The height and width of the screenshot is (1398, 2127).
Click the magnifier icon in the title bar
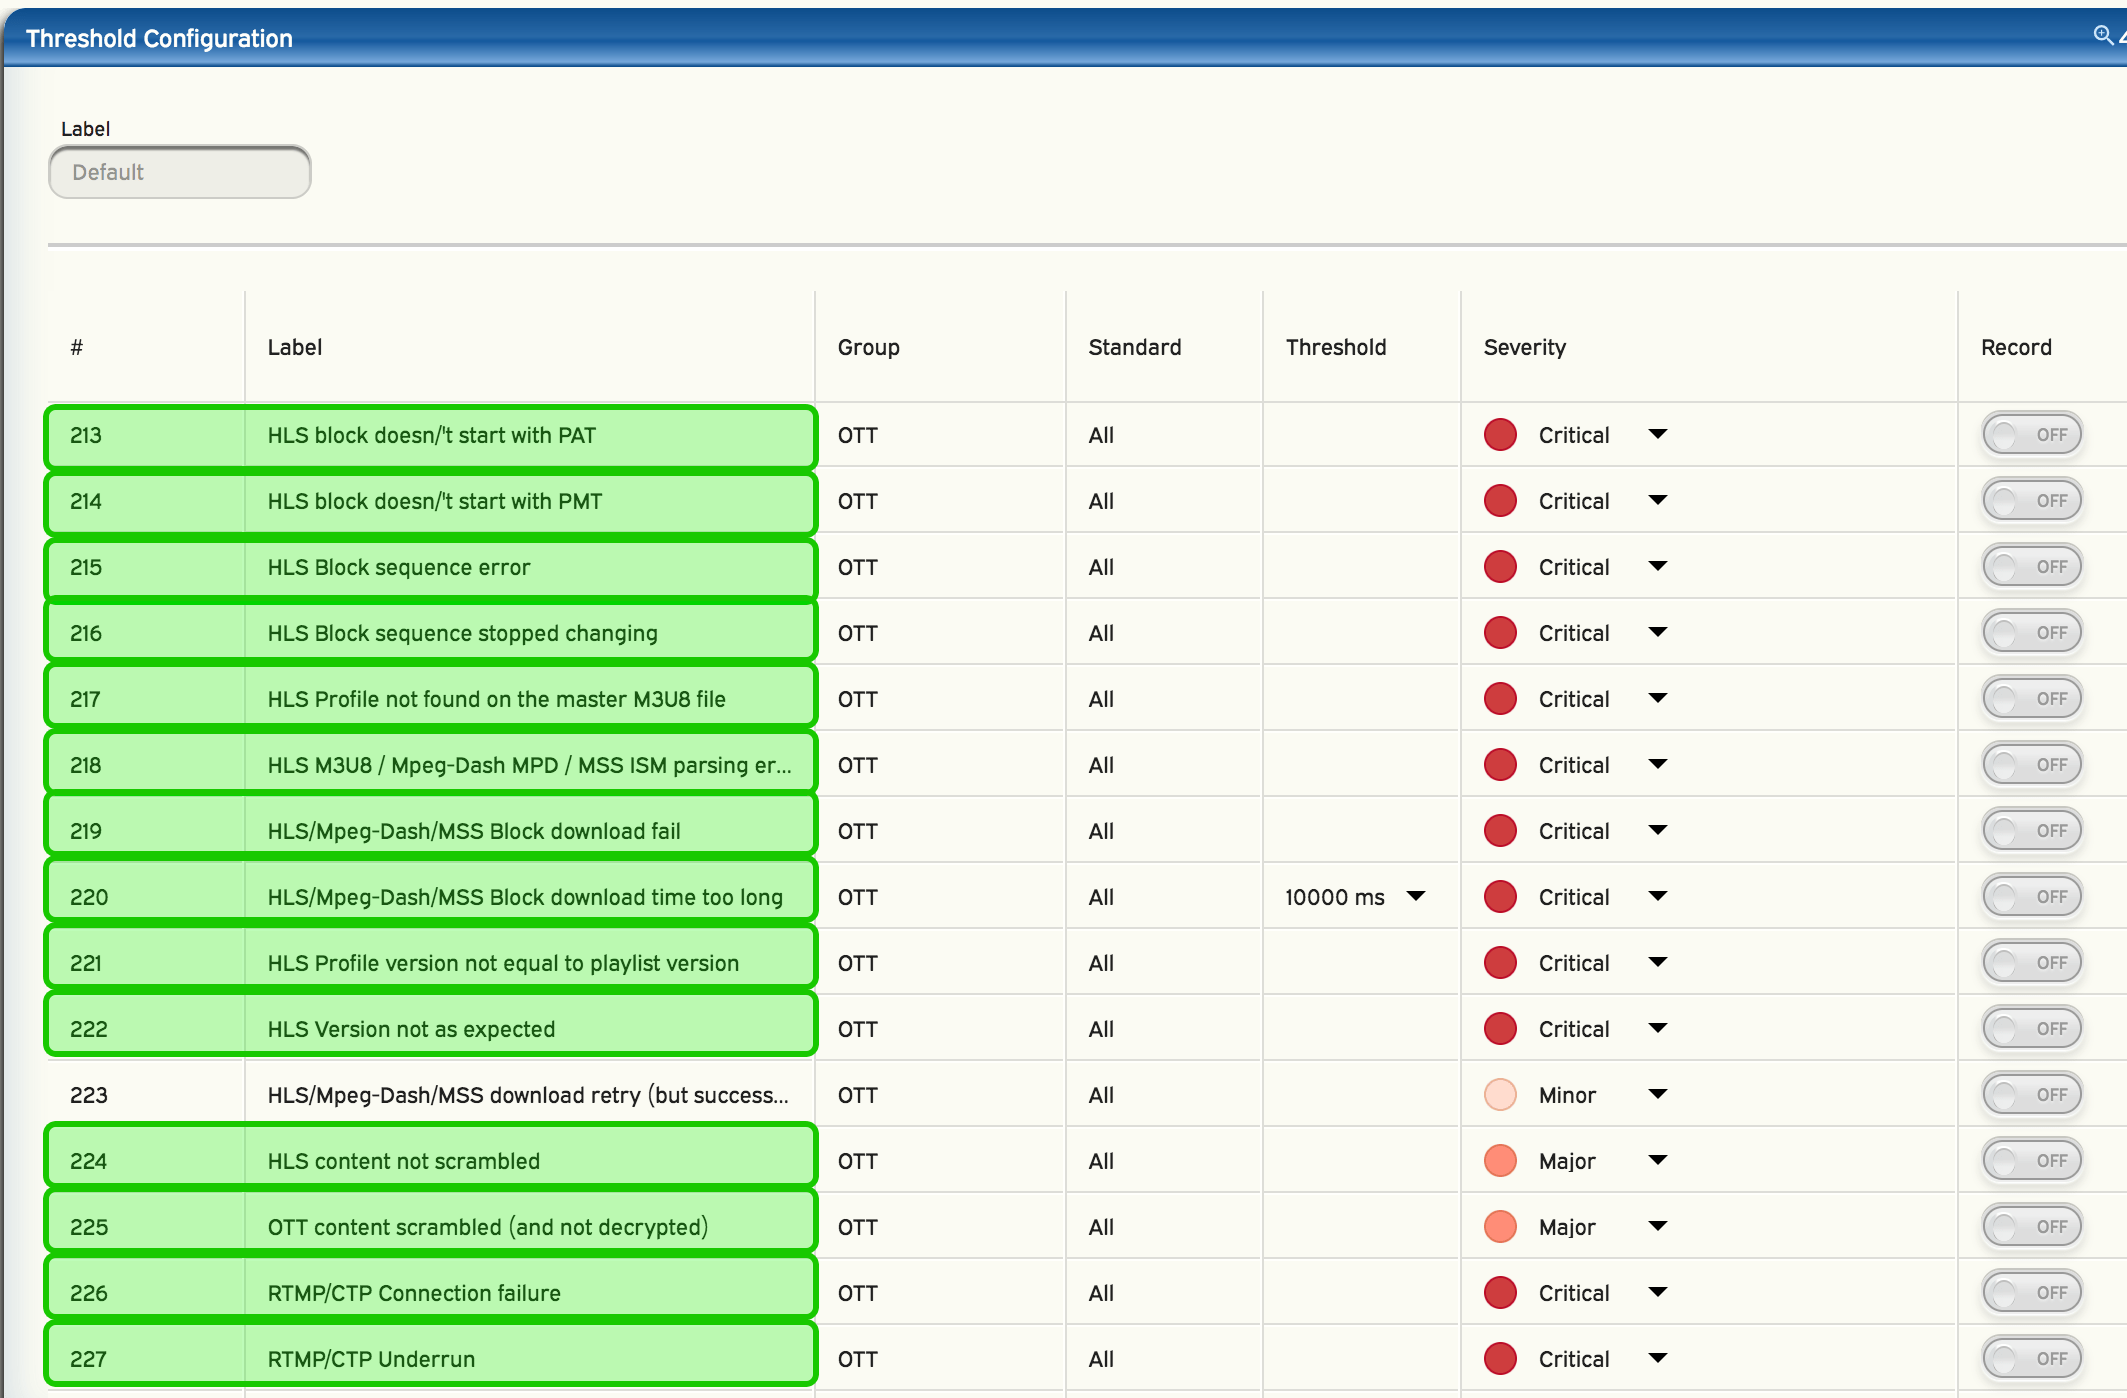[x=2103, y=35]
